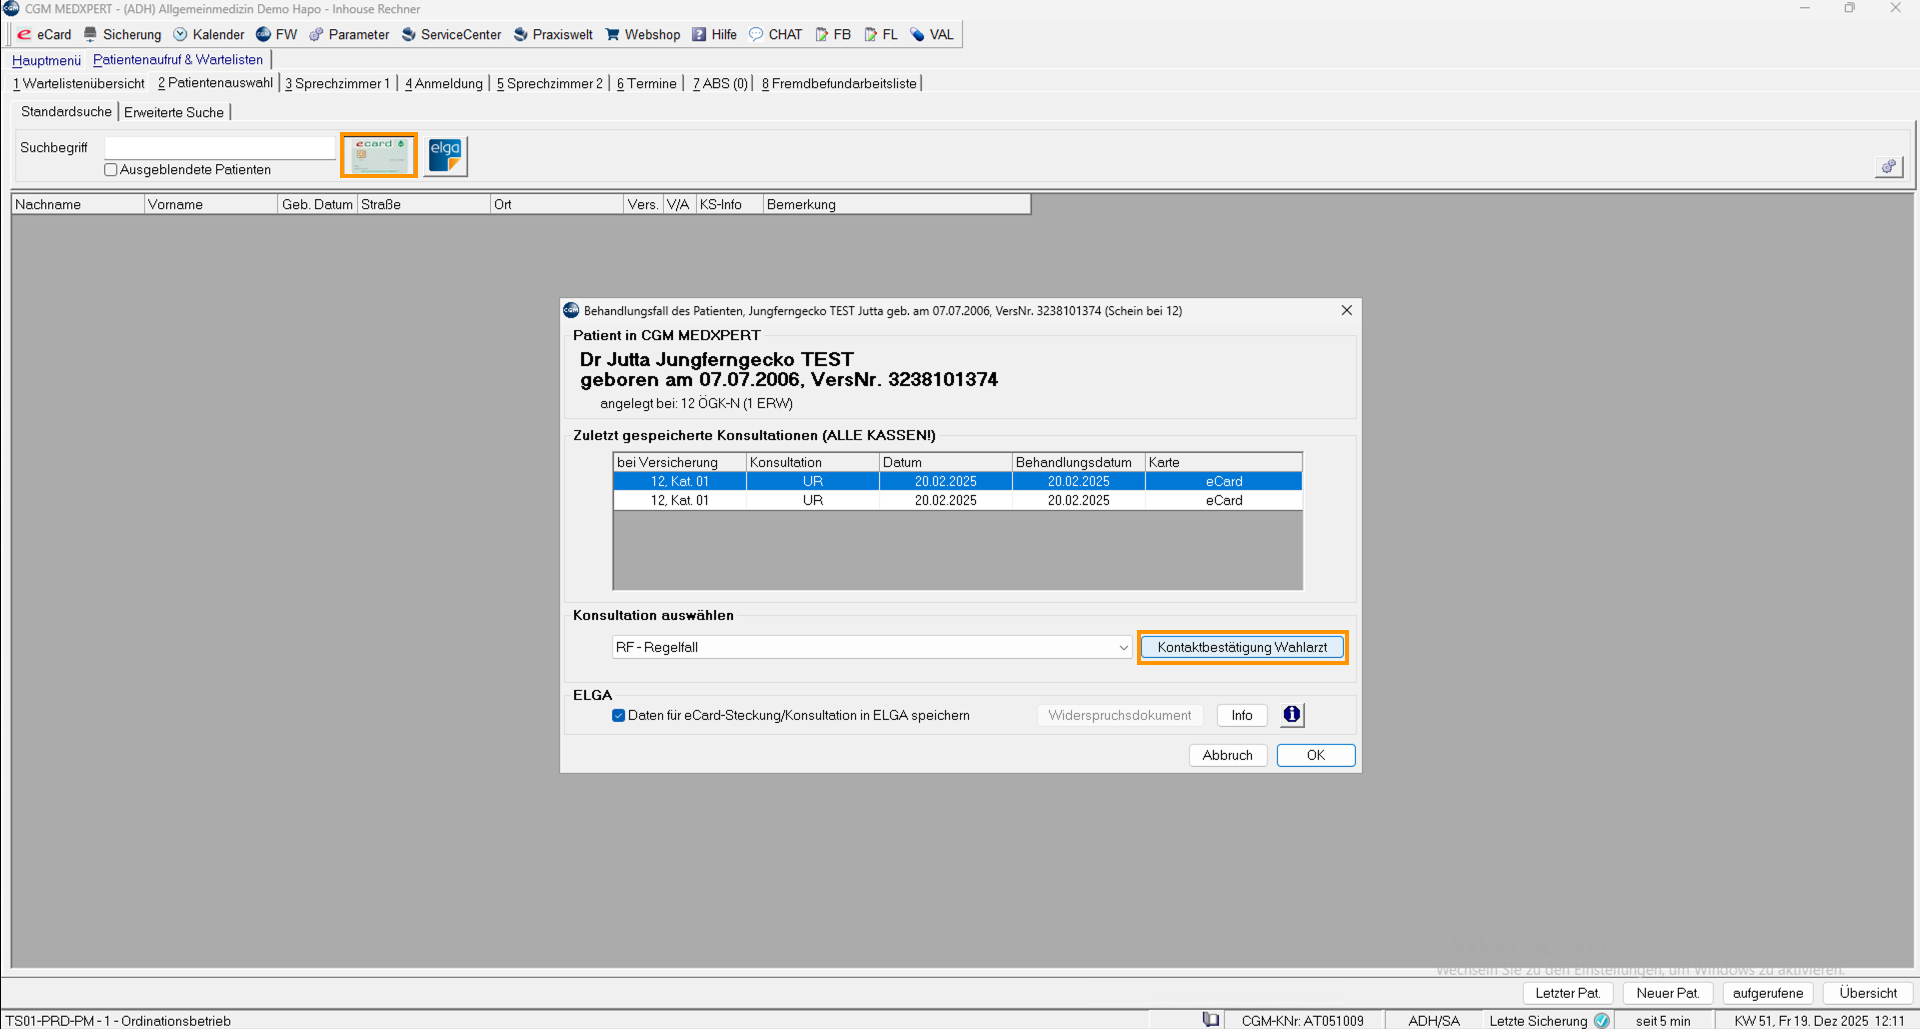Confirm the dialog with OK

(x=1315, y=755)
